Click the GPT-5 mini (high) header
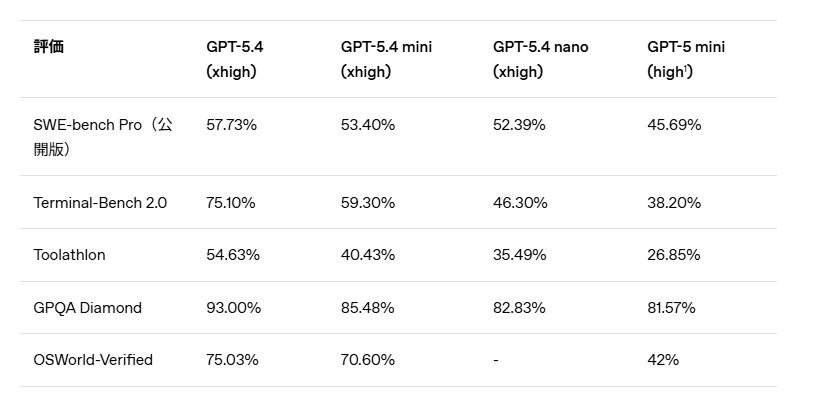Screen dimensions: 821x408 (686, 59)
